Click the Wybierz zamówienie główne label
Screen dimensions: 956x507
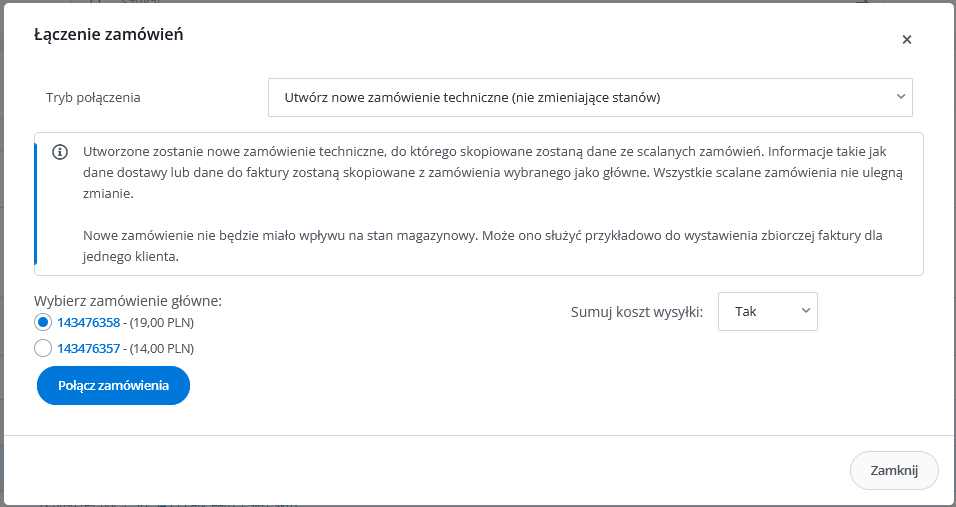pos(128,301)
